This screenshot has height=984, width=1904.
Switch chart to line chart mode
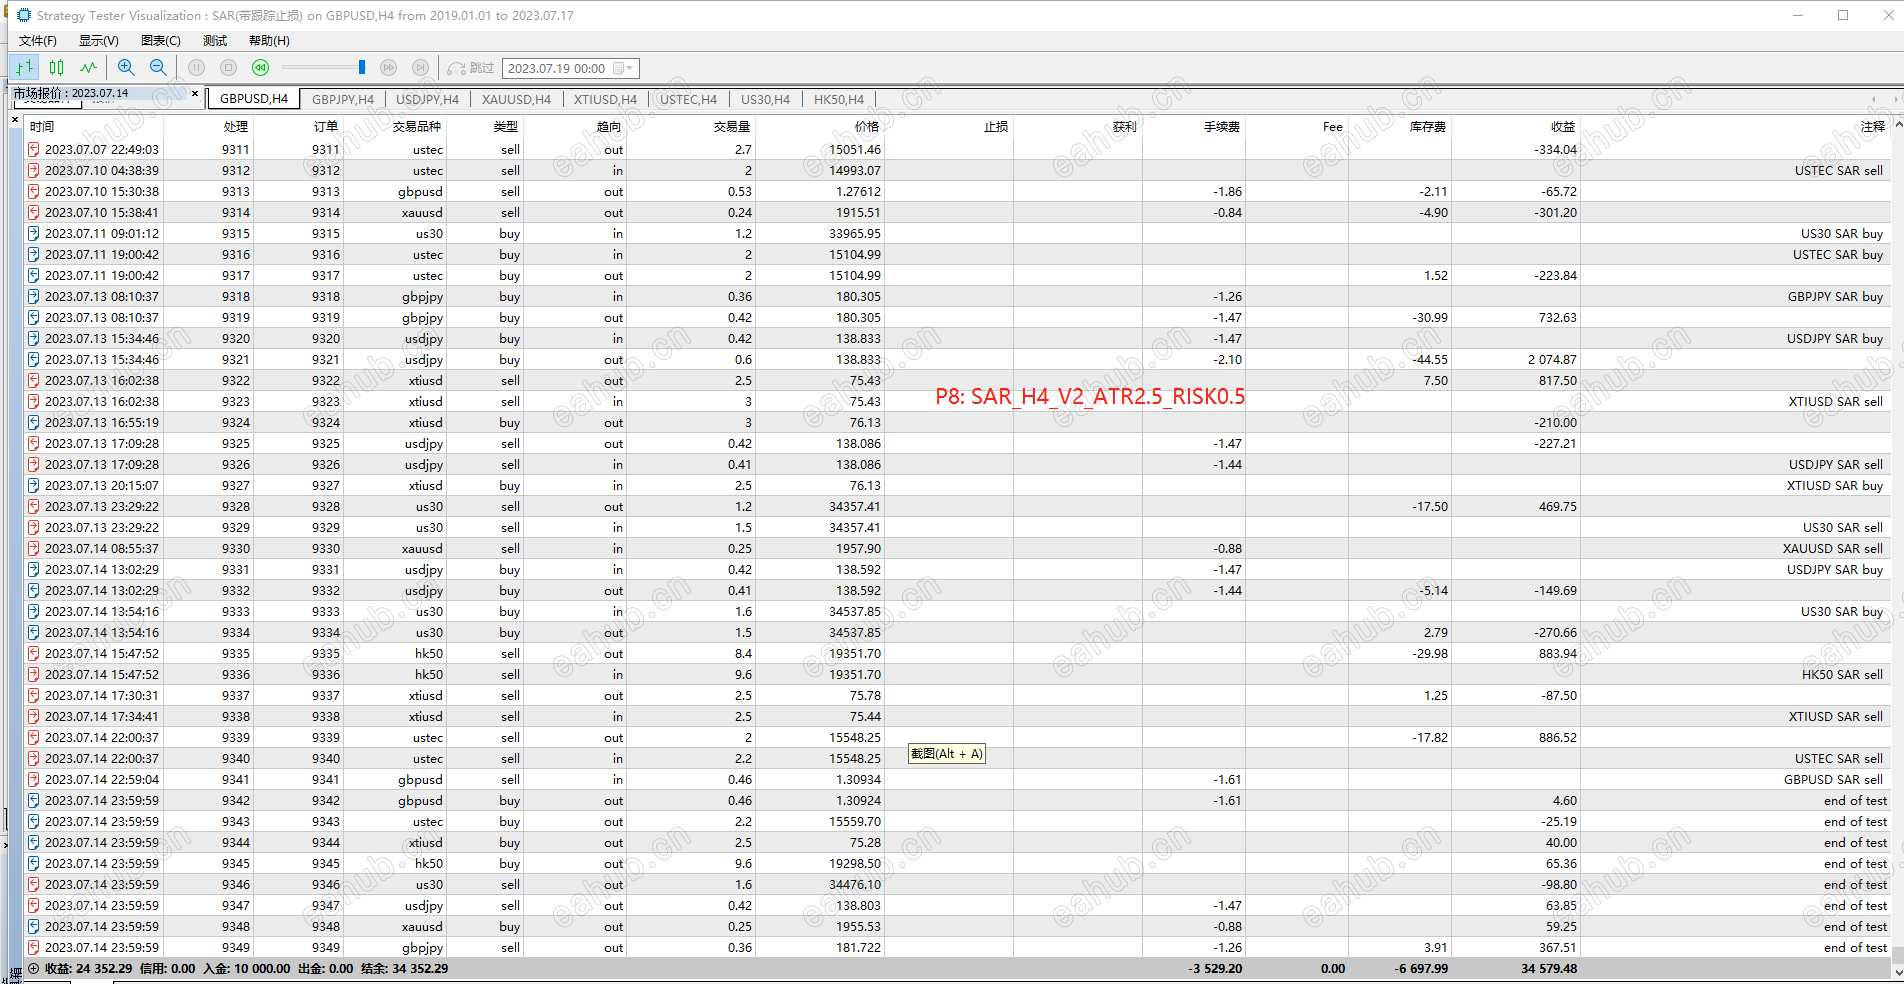88,67
